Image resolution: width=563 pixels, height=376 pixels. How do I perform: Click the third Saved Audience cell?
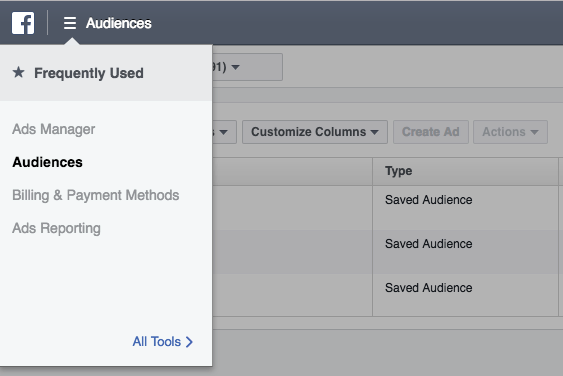click(465, 295)
